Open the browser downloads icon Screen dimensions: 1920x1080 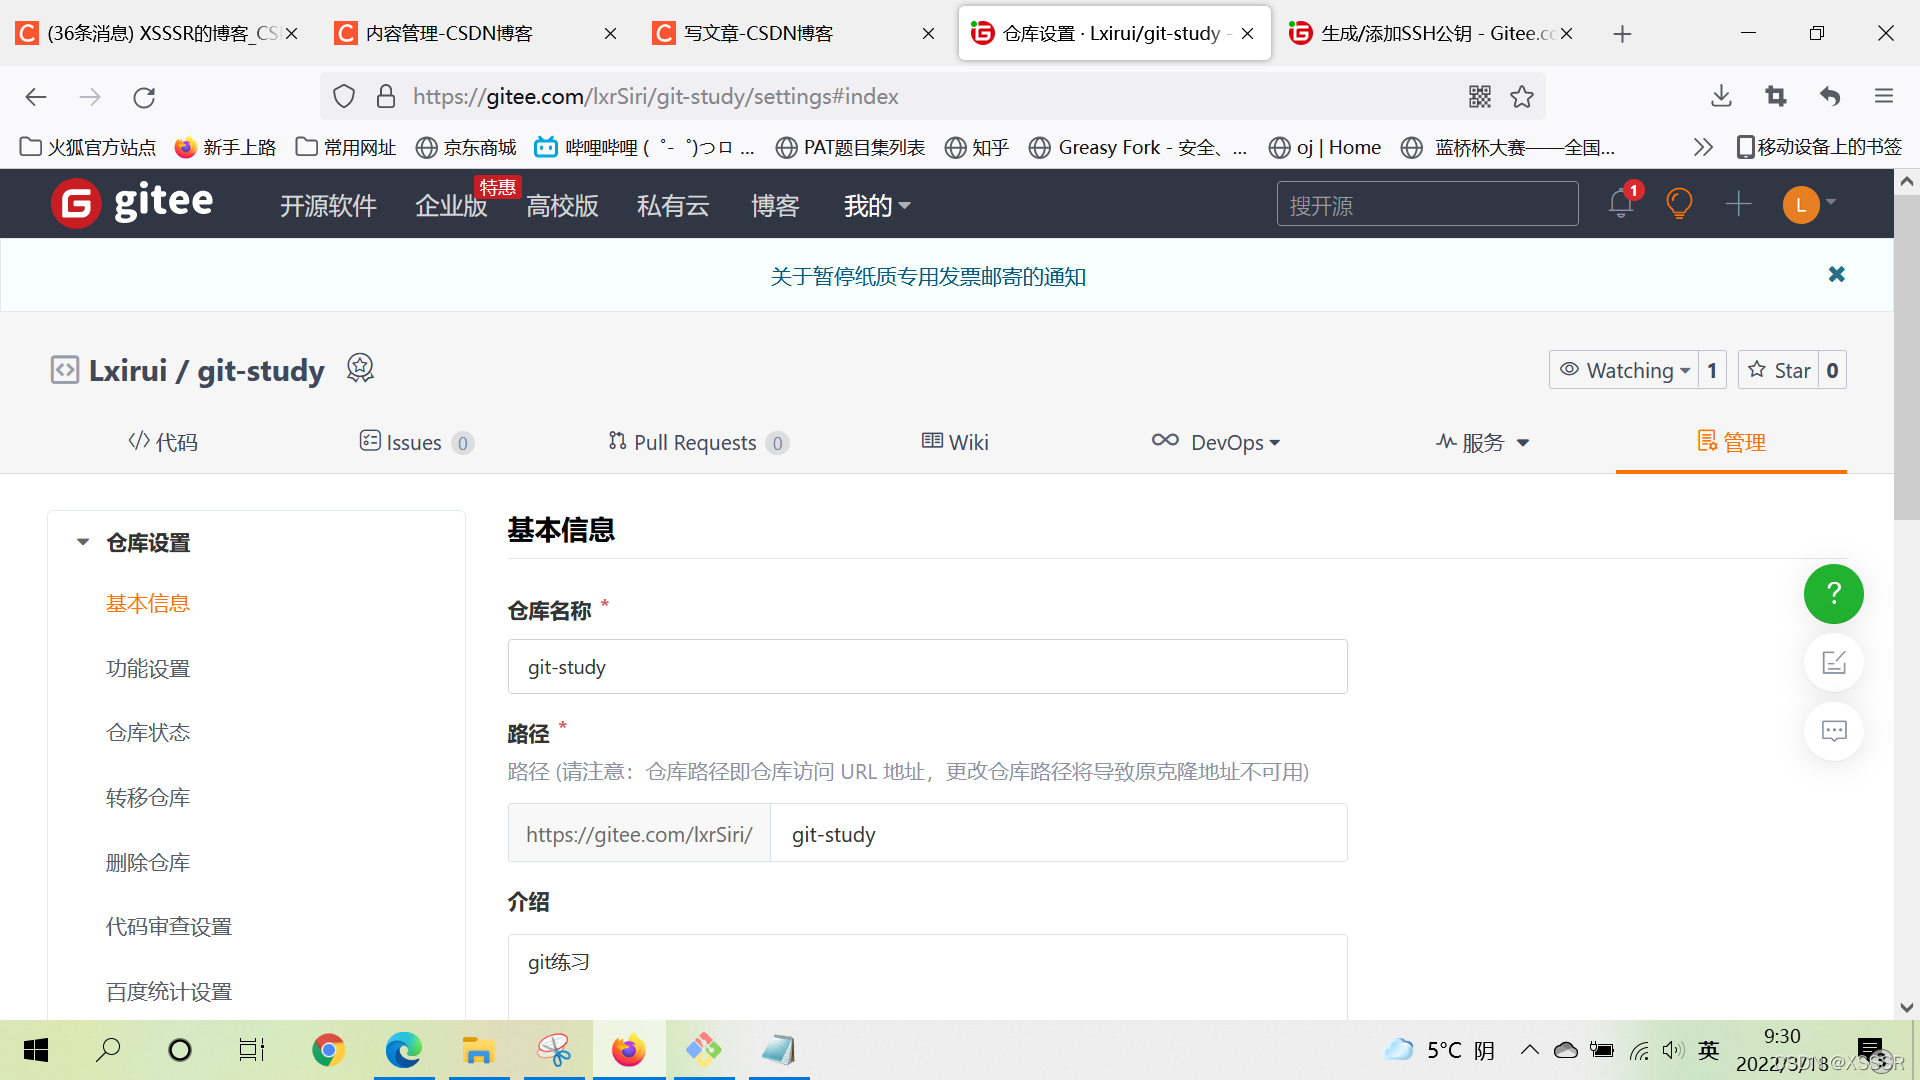click(x=1720, y=96)
